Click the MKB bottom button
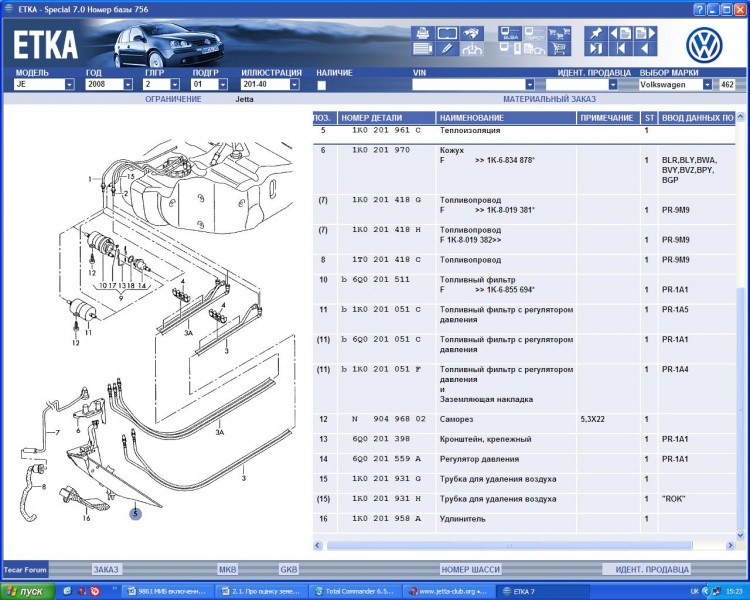The image size is (750, 600). point(227,569)
